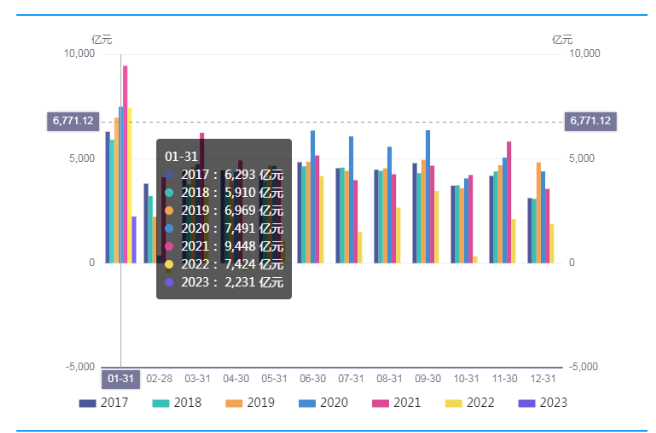The height and width of the screenshot is (433, 656).
Task: Click the 10-31 x-axis label
Action: pos(466,379)
